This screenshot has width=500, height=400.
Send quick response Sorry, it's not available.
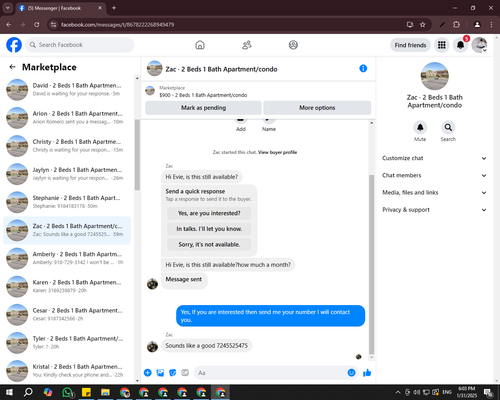(209, 245)
